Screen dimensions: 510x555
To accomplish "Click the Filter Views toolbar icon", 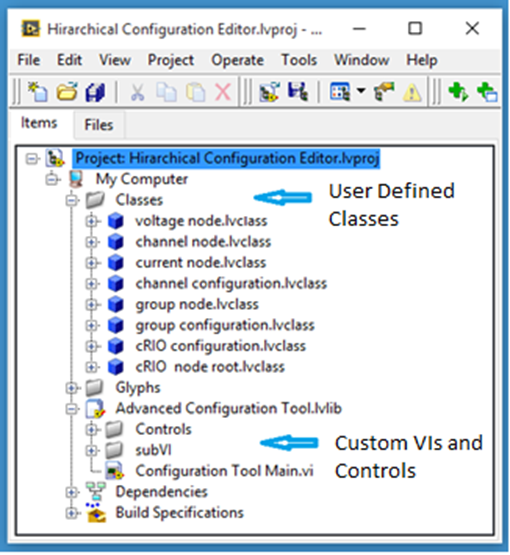I will click(x=340, y=92).
